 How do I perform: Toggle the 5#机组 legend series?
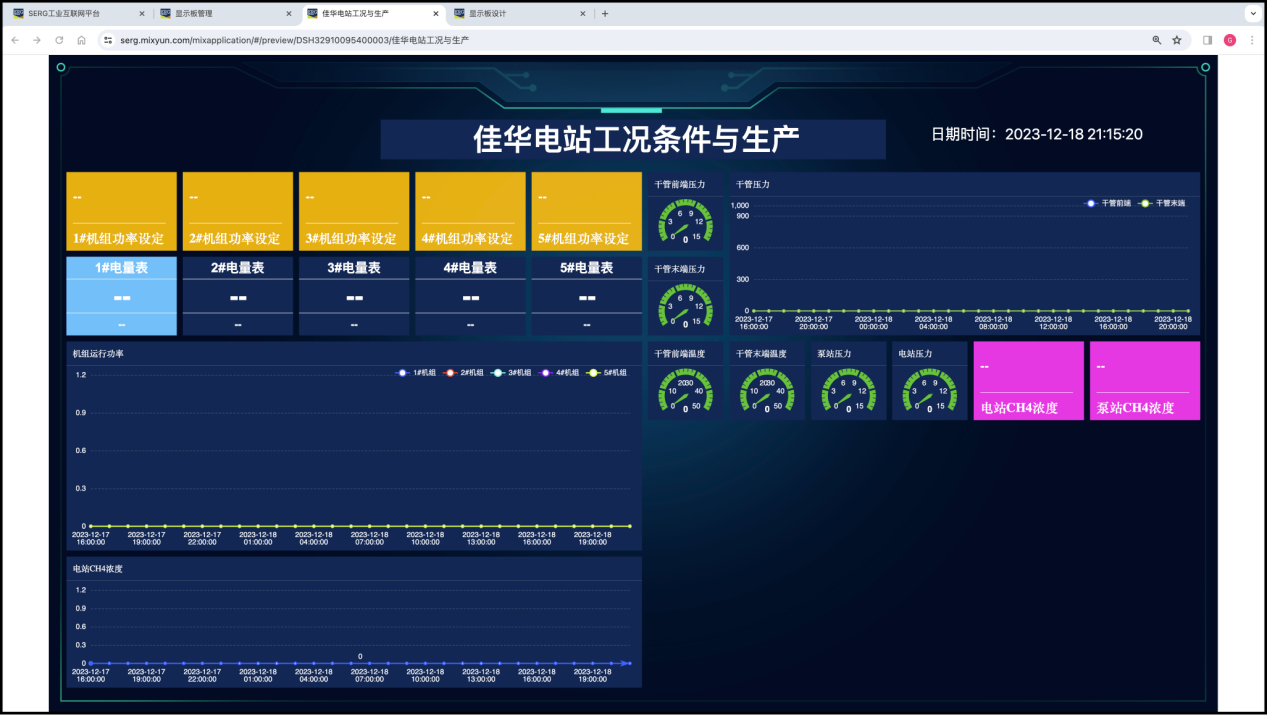pyautogui.click(x=608, y=372)
